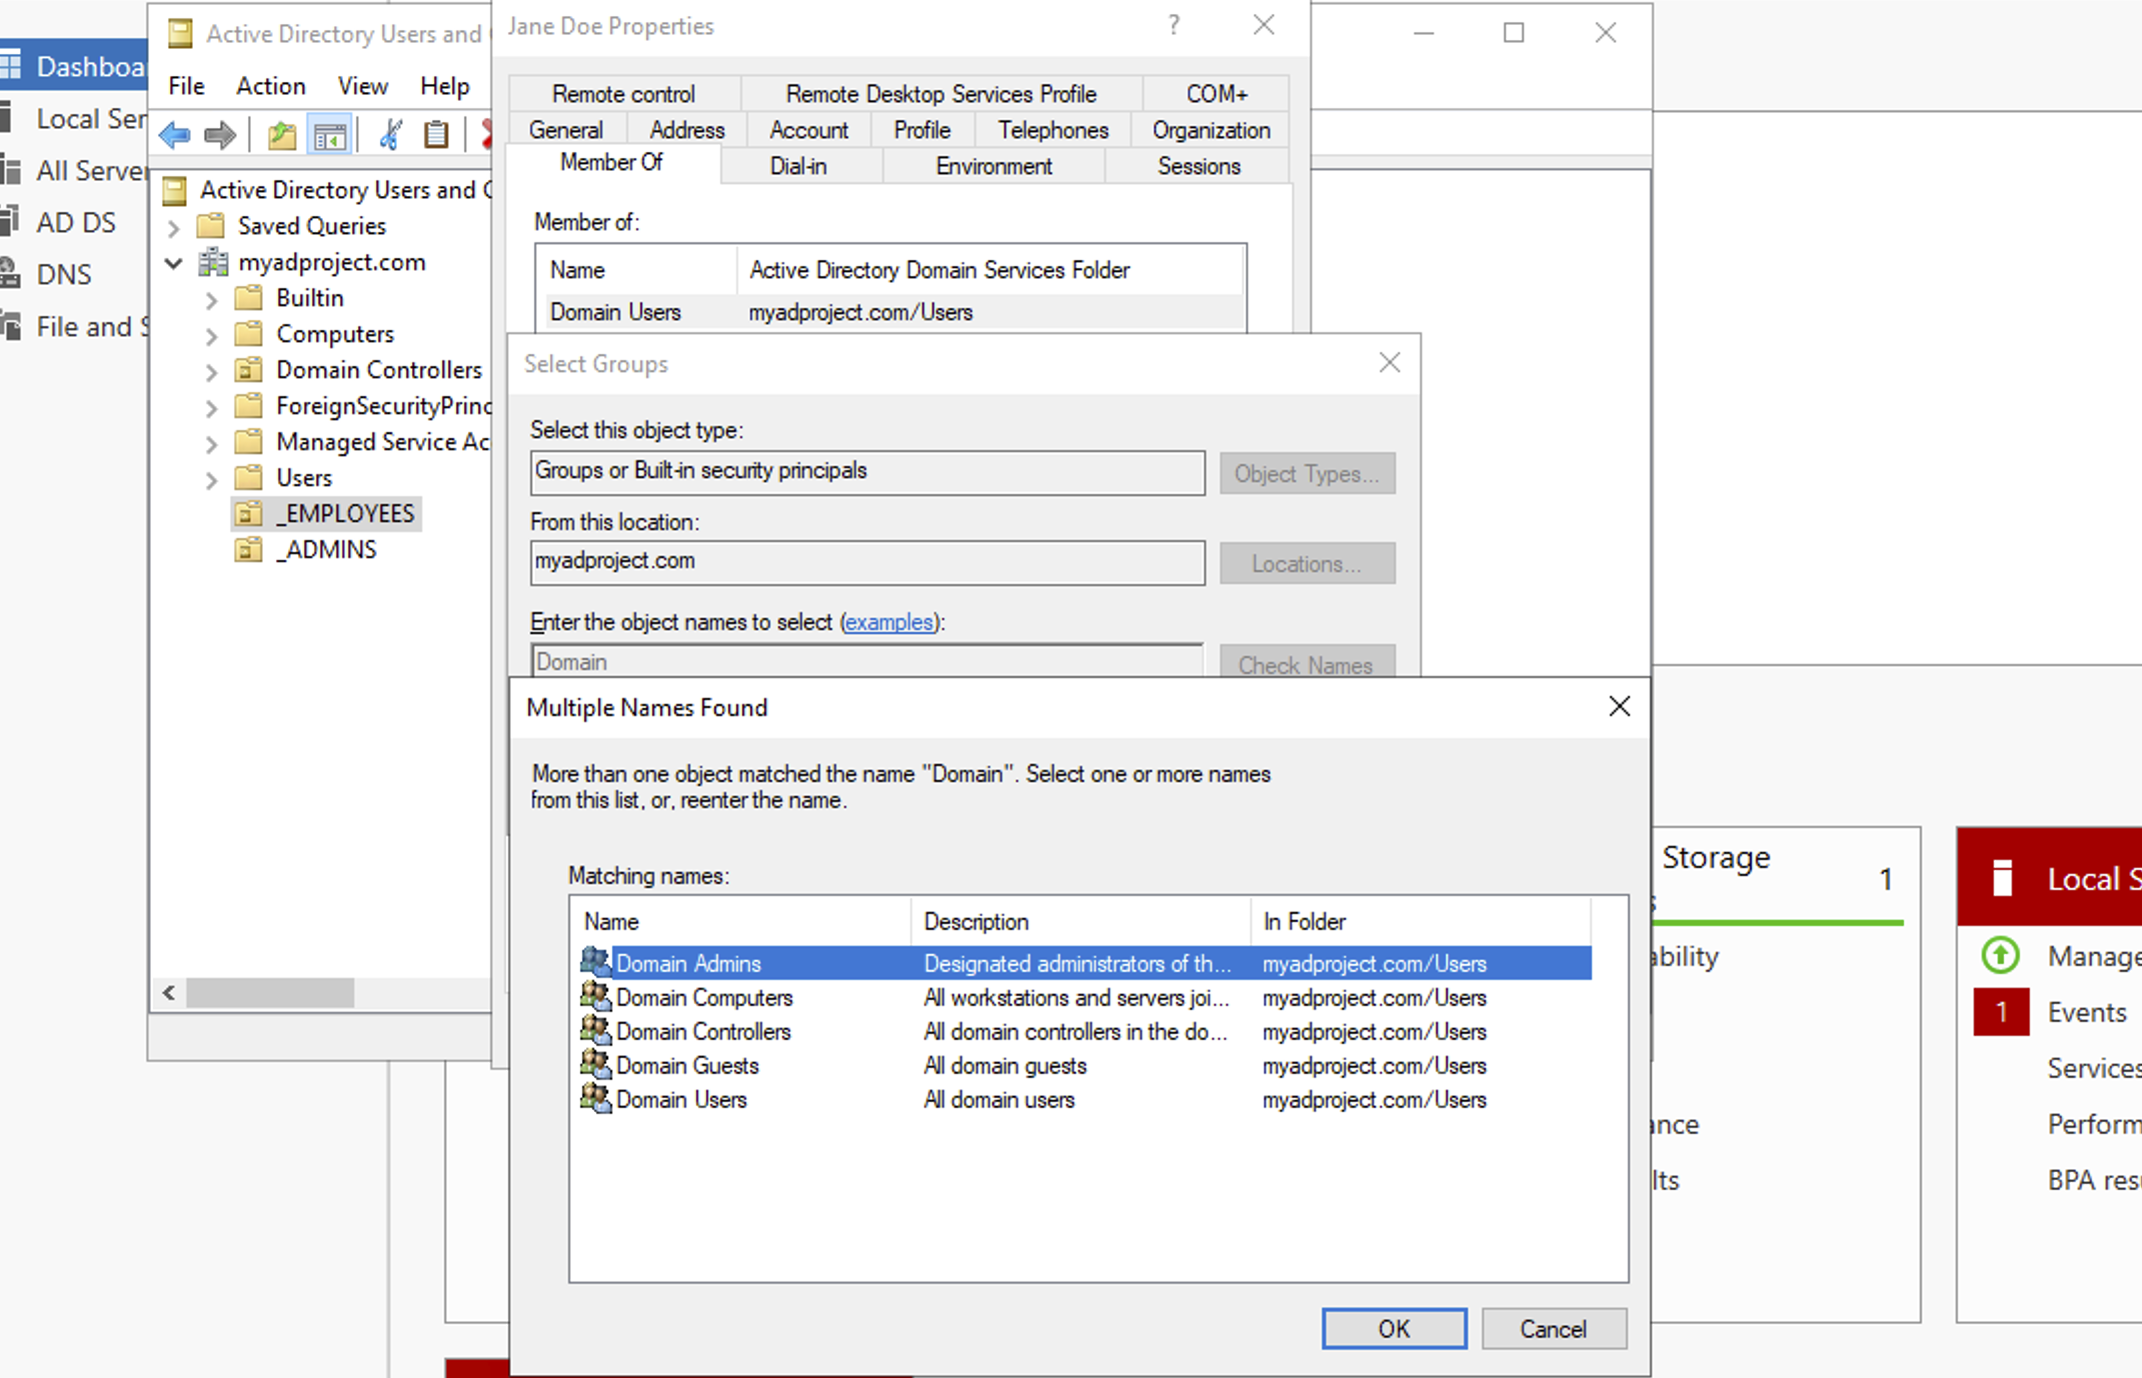Toggle Show/Hide Console Tree toolbar icon
Image resolution: width=2142 pixels, height=1378 pixels.
(329, 135)
